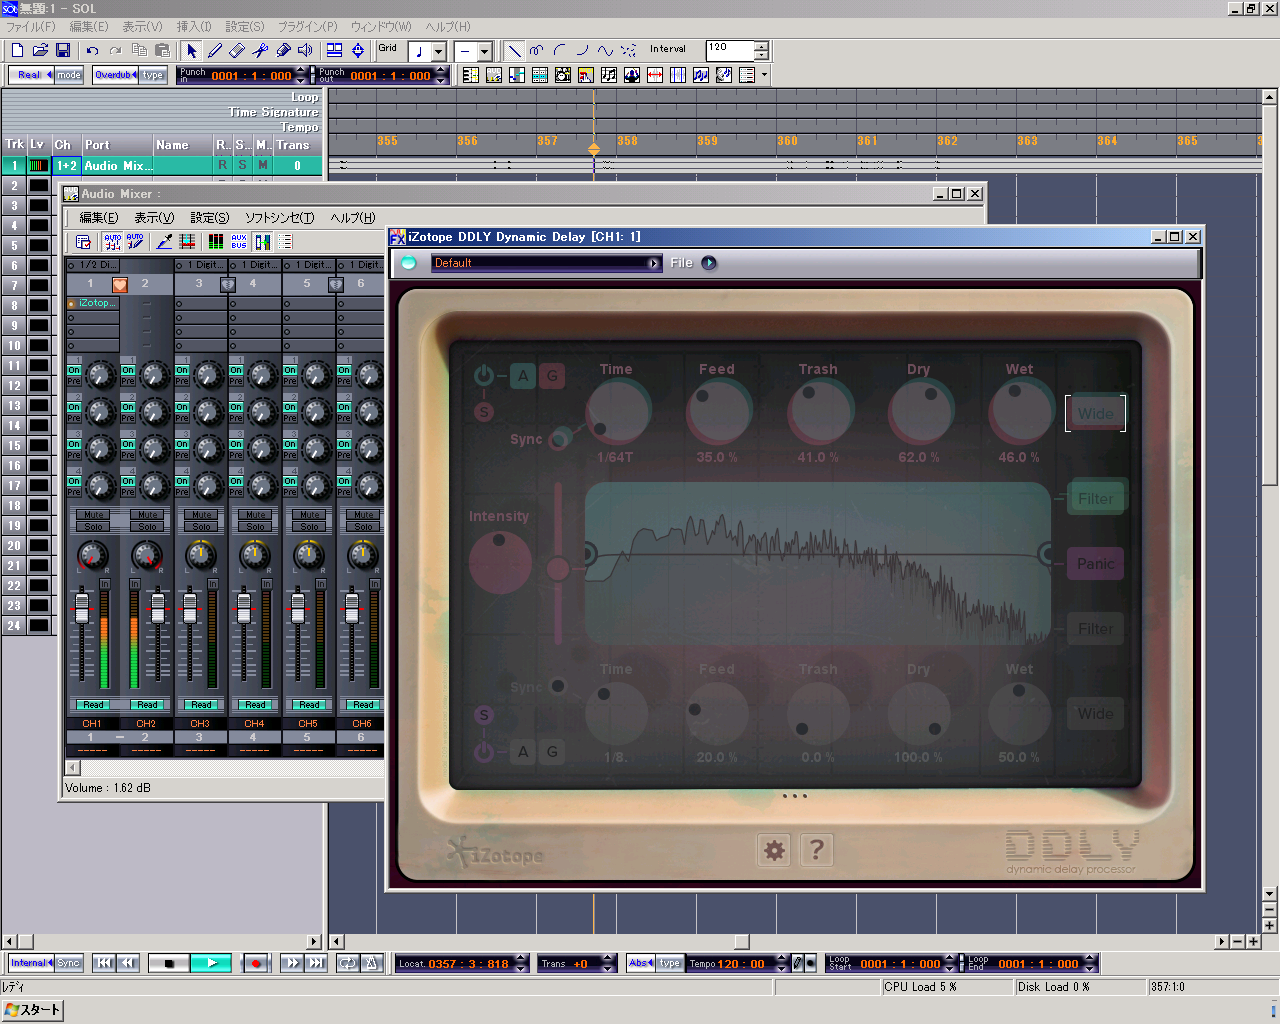Click the New file icon in main toolbar
The width and height of the screenshot is (1280, 1024).
pyautogui.click(x=17, y=50)
